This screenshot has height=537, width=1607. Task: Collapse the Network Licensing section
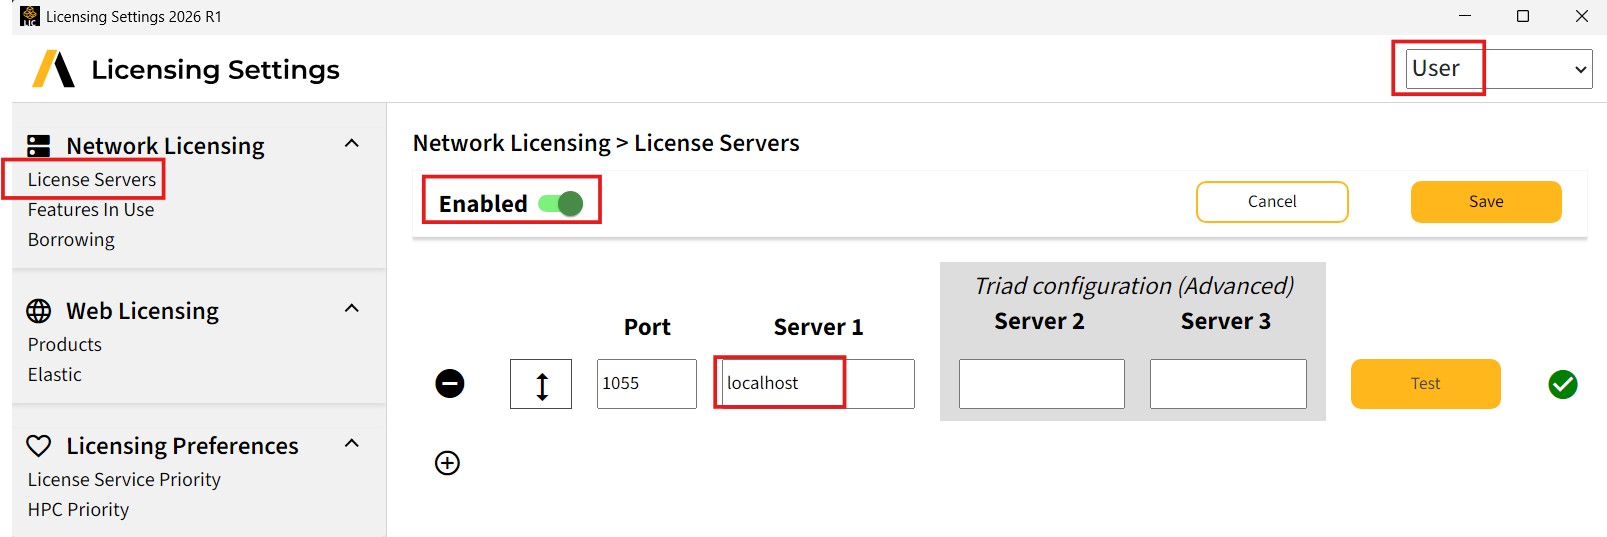pyautogui.click(x=352, y=144)
